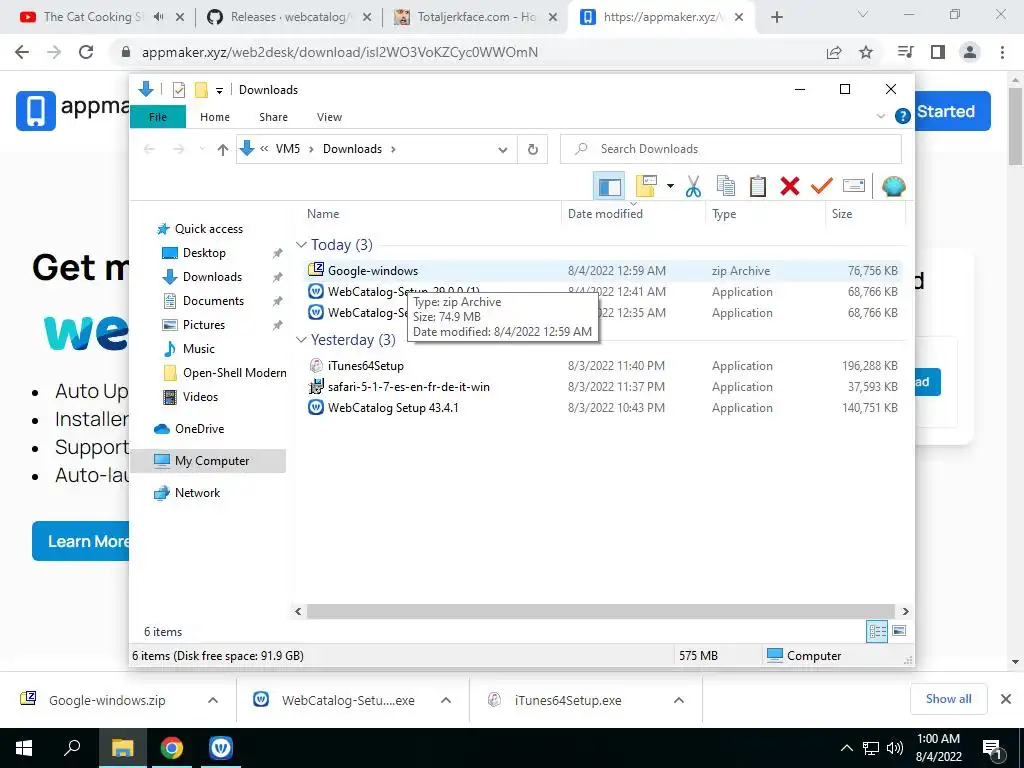1024x768 pixels.
Task: Switch to details view icon in status bar
Action: pyautogui.click(x=877, y=632)
